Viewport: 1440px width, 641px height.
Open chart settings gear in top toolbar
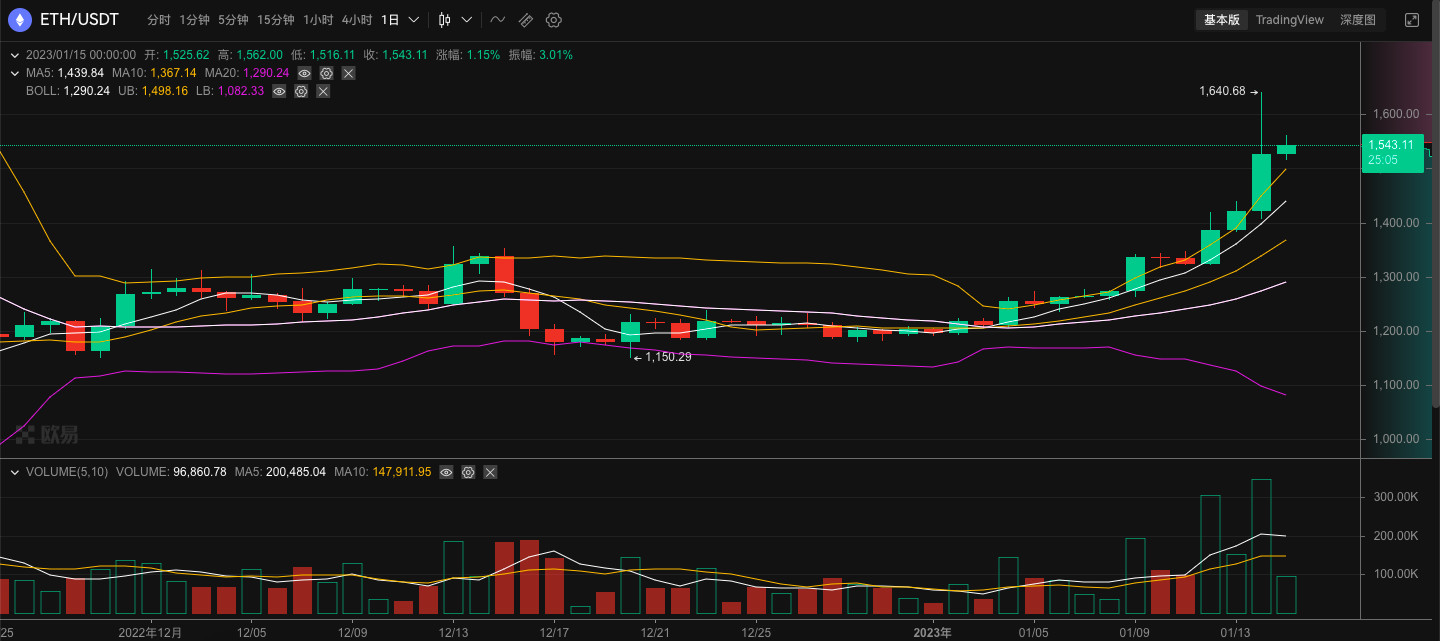click(553, 20)
